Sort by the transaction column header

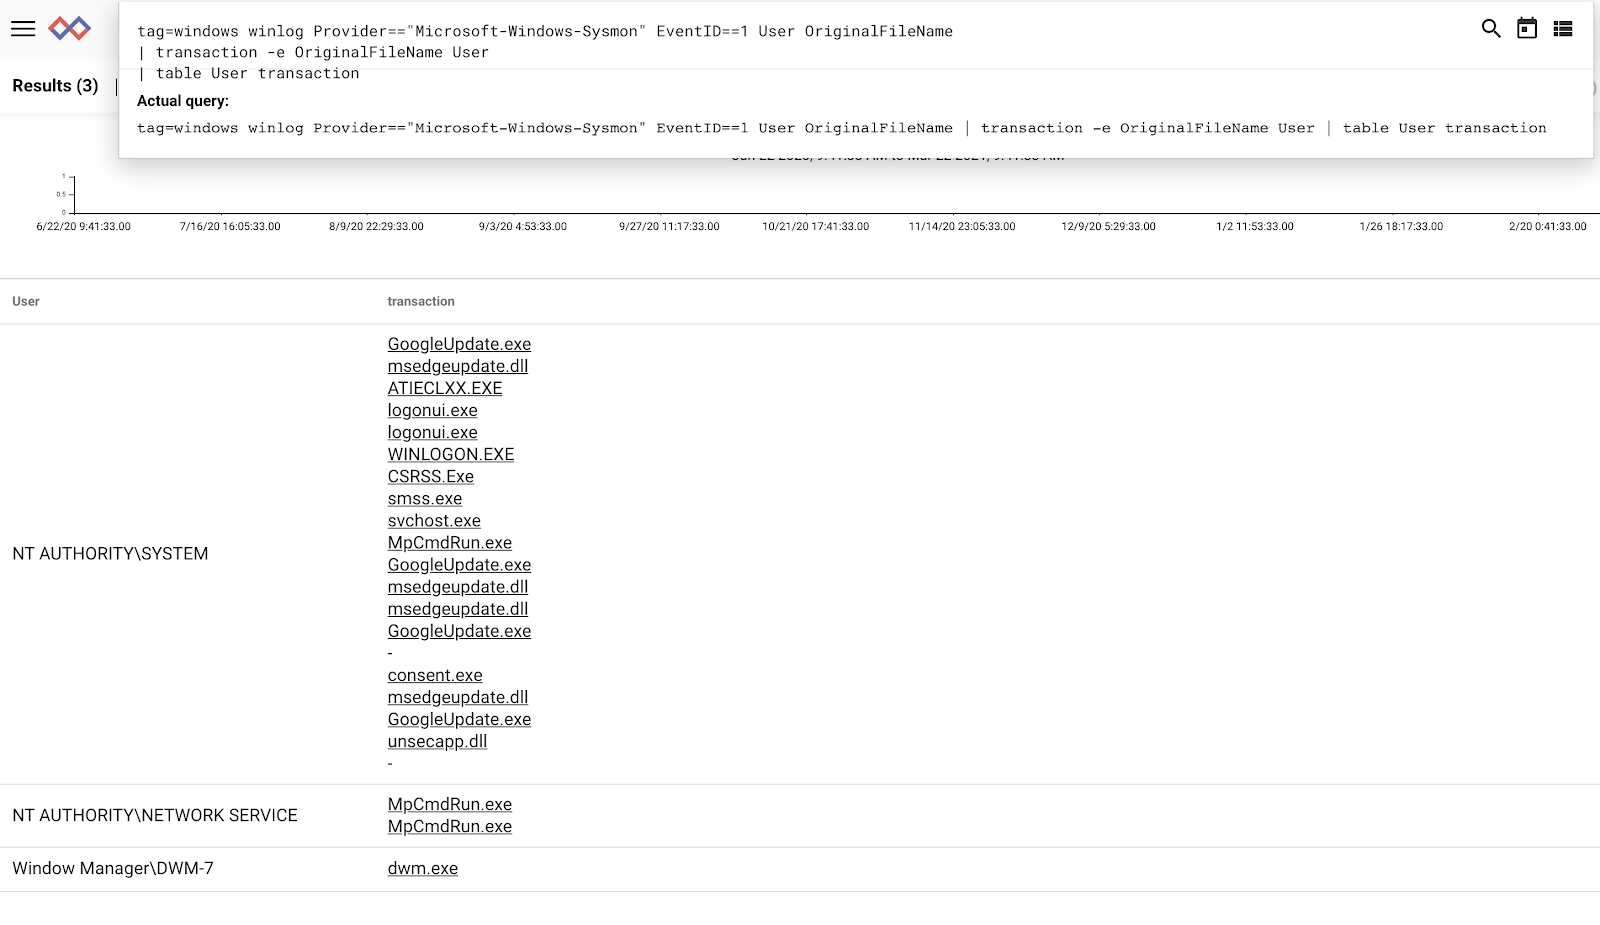(421, 301)
